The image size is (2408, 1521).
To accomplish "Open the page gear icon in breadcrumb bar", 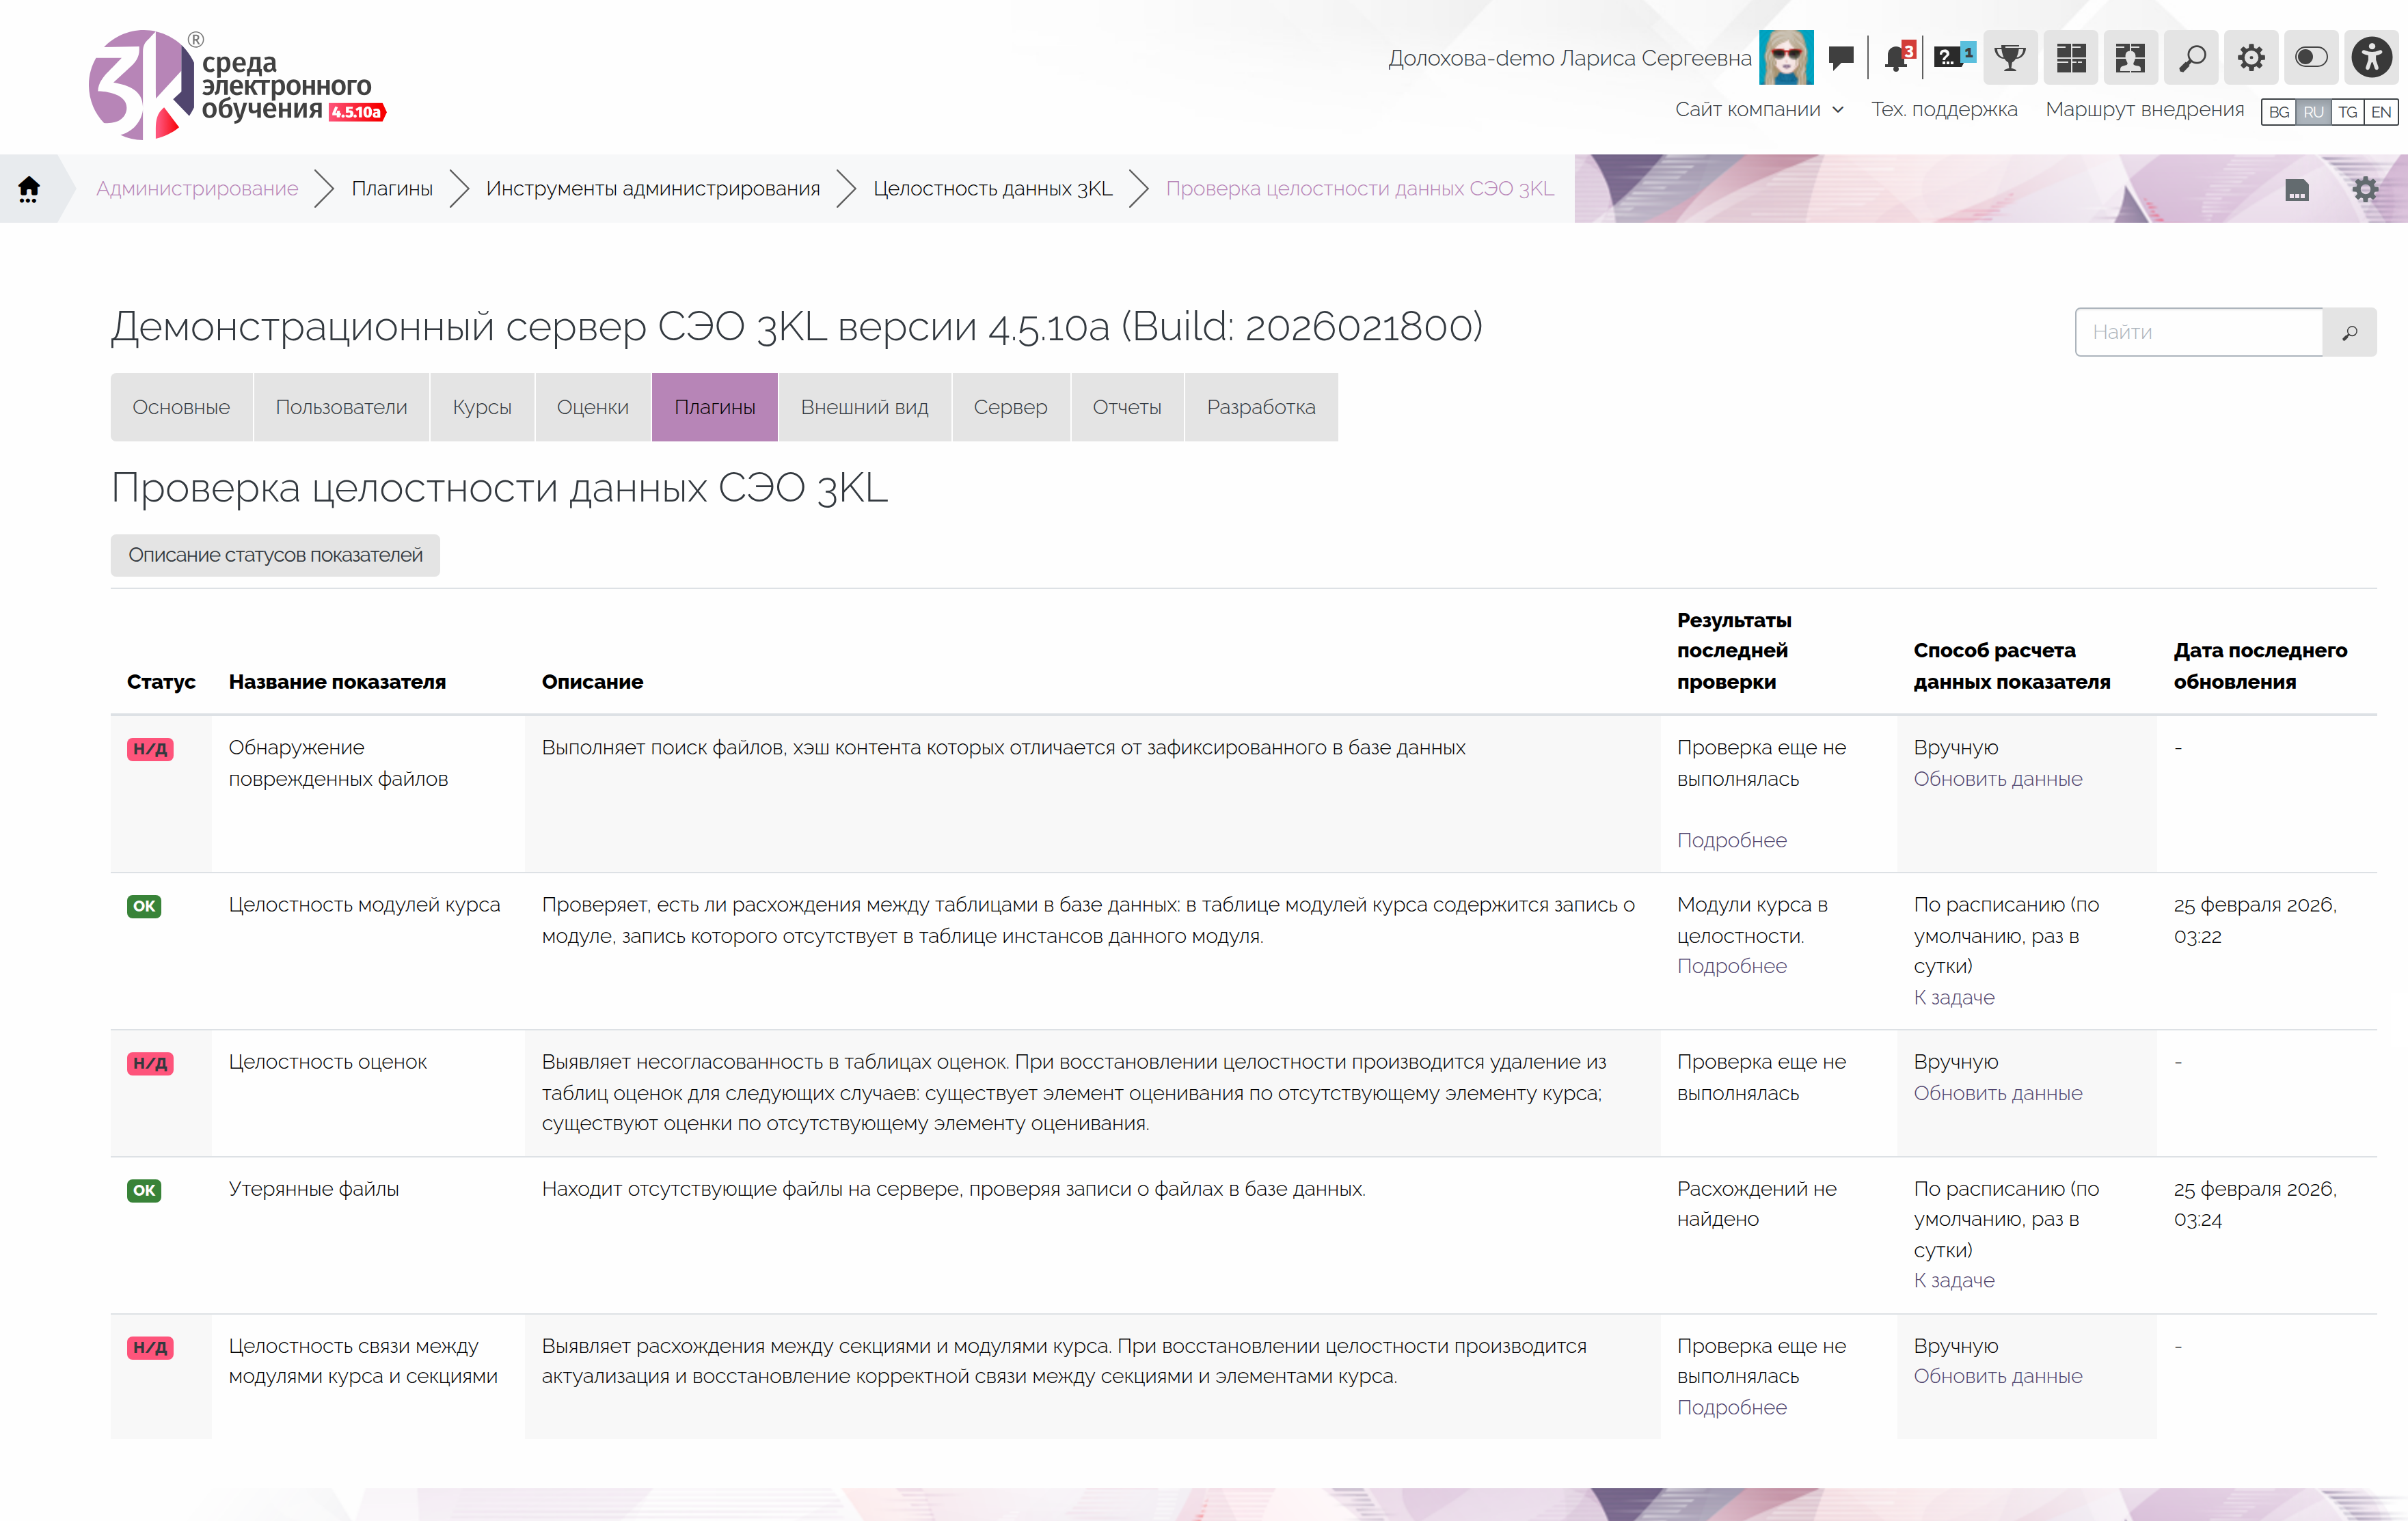I will point(2365,189).
